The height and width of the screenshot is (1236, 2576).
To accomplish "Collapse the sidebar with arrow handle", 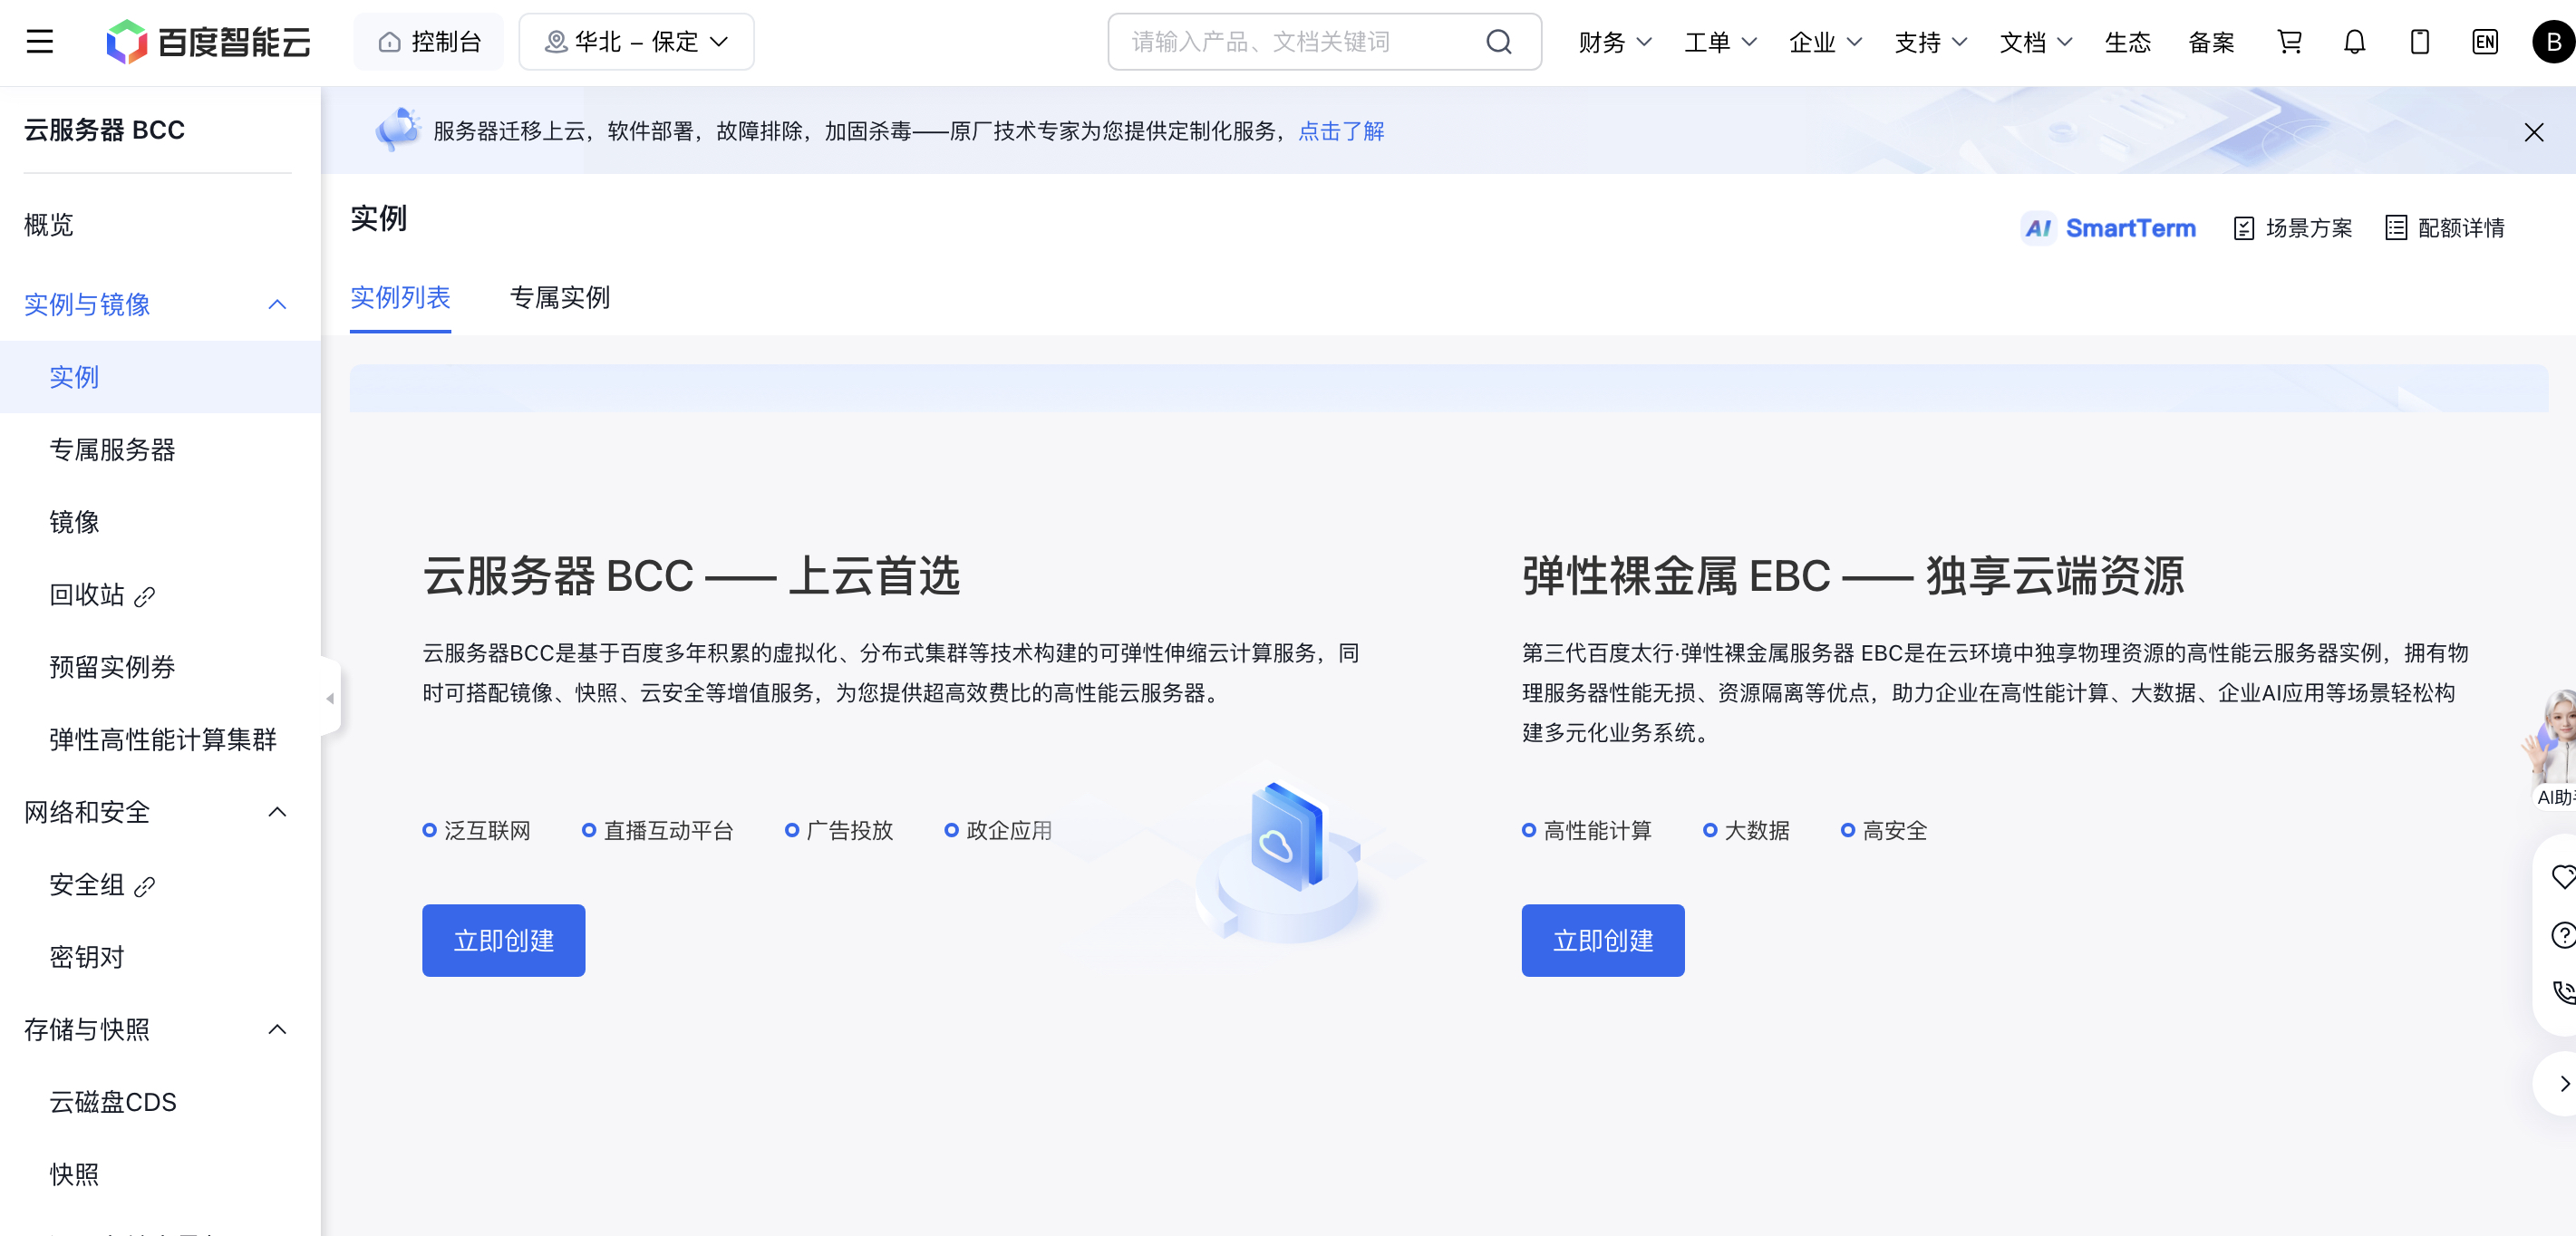I will point(330,698).
